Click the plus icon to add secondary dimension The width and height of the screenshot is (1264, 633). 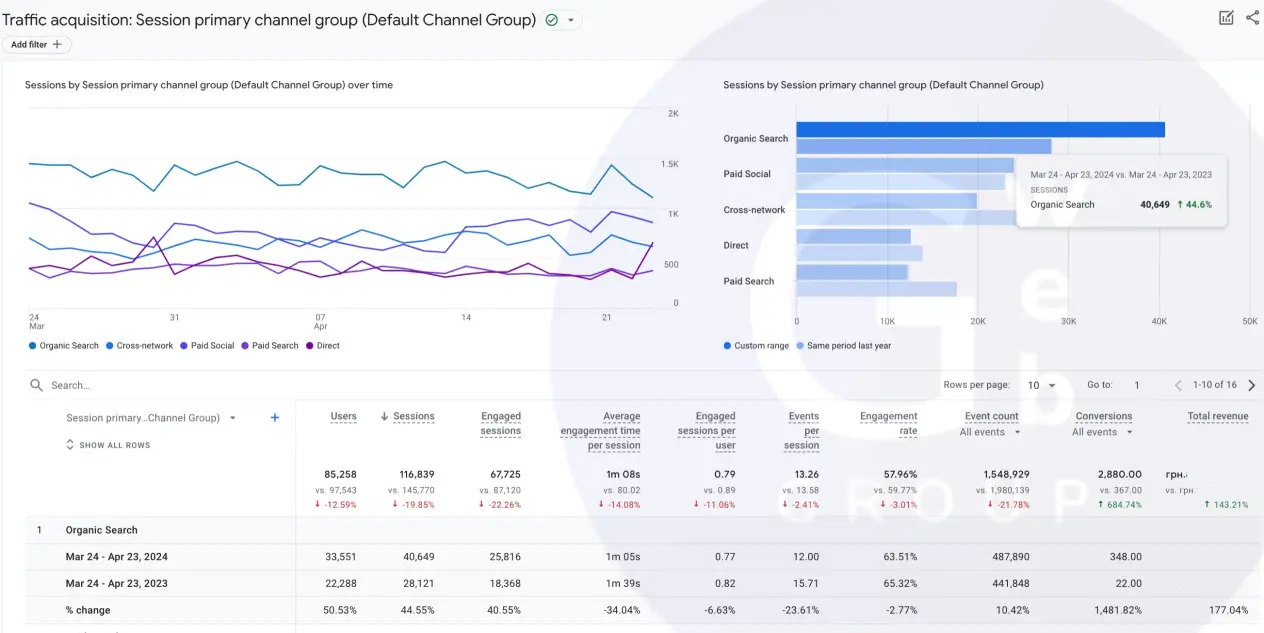click(x=275, y=418)
